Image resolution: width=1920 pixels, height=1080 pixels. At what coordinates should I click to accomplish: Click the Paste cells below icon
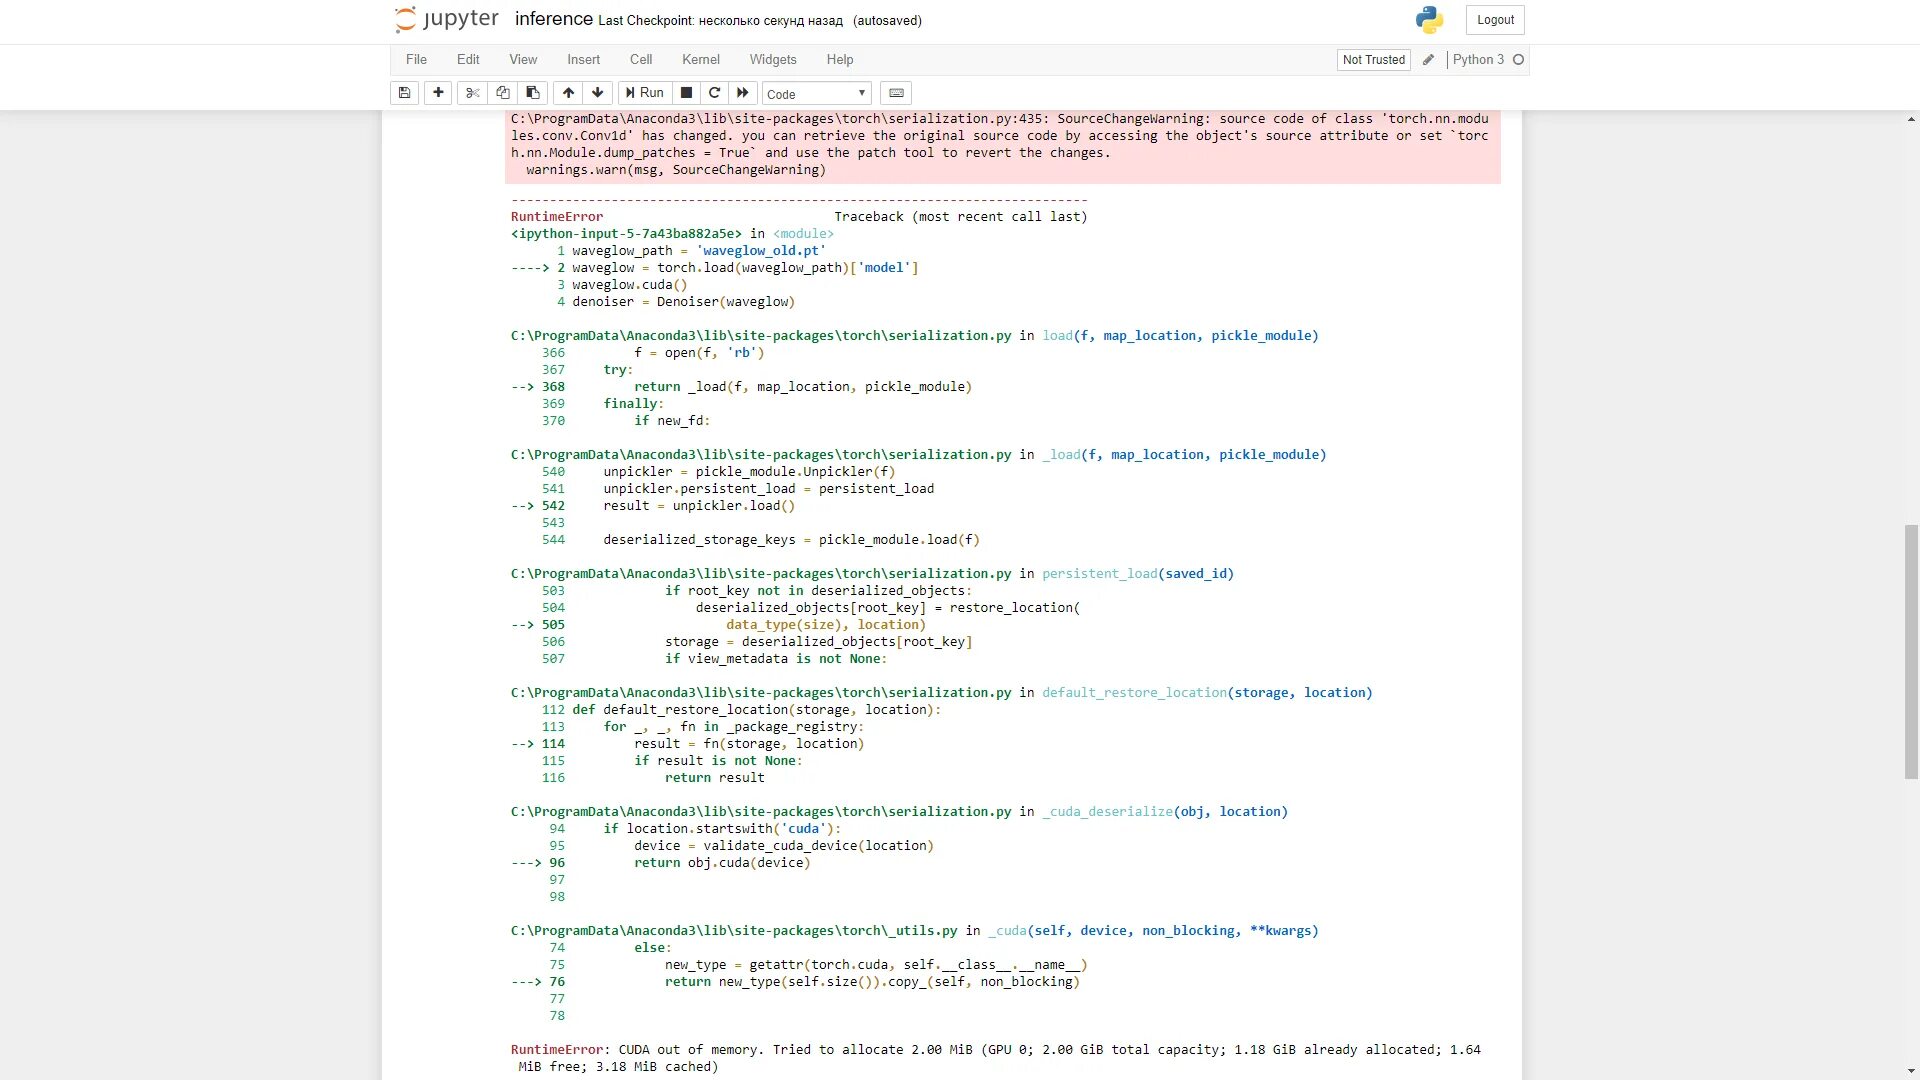533,92
